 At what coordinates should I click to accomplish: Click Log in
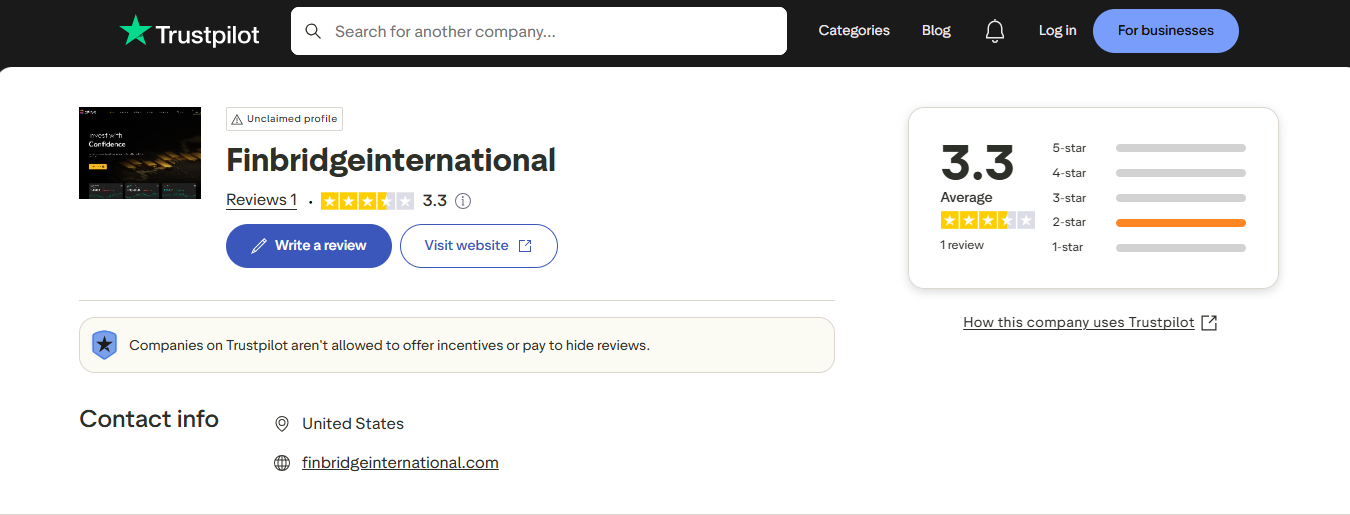[1057, 31]
